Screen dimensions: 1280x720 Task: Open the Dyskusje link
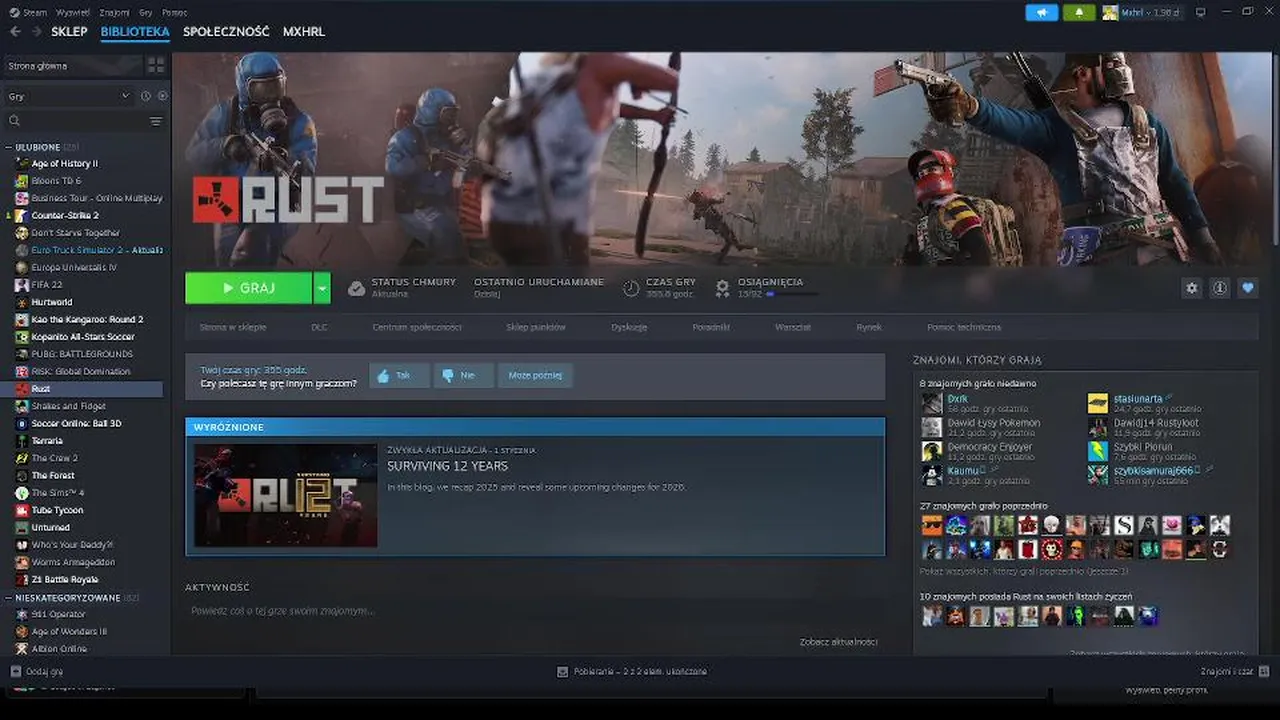tap(629, 327)
